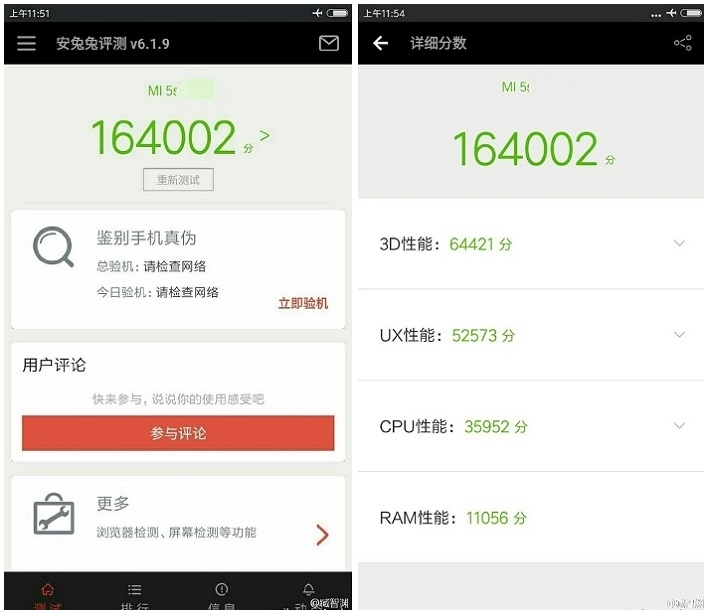This screenshot has width=713, height=610.
Task: Tap the back arrow on details screen
Action: click(380, 43)
